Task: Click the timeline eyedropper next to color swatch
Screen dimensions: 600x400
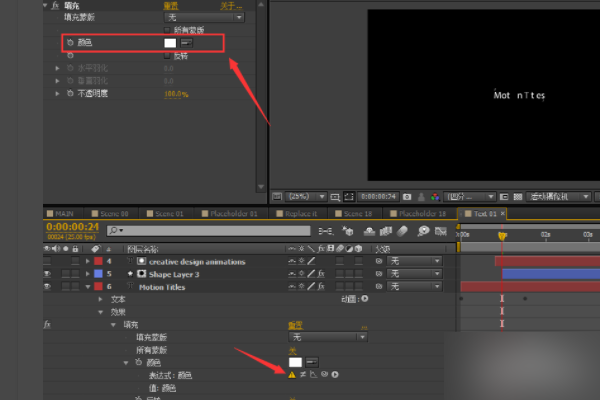Action: [311, 361]
